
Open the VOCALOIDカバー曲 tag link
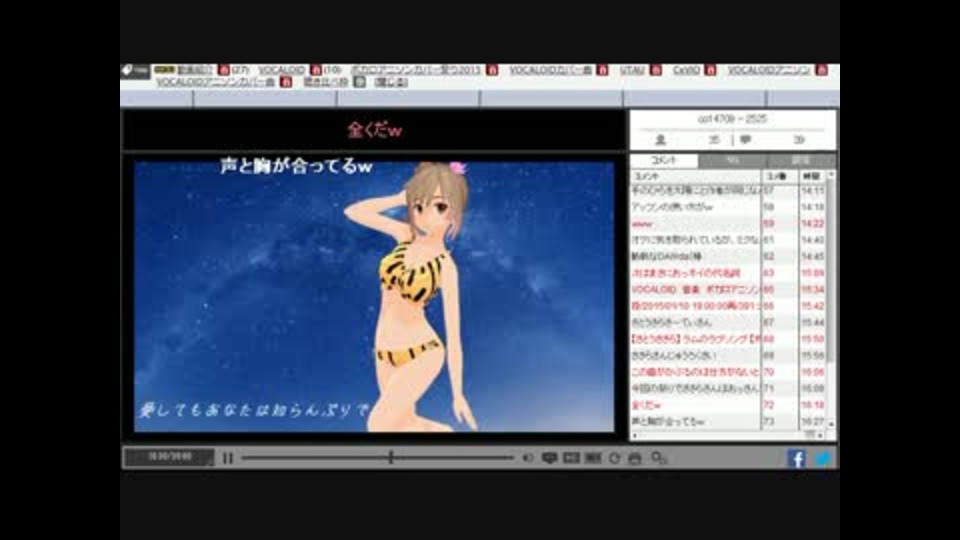[550, 70]
